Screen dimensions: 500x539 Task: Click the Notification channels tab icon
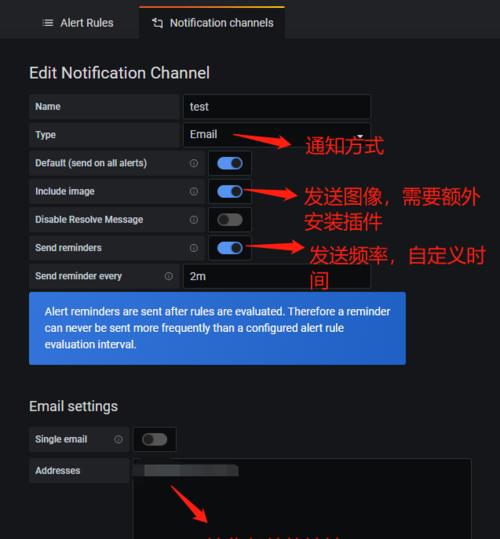click(x=157, y=23)
